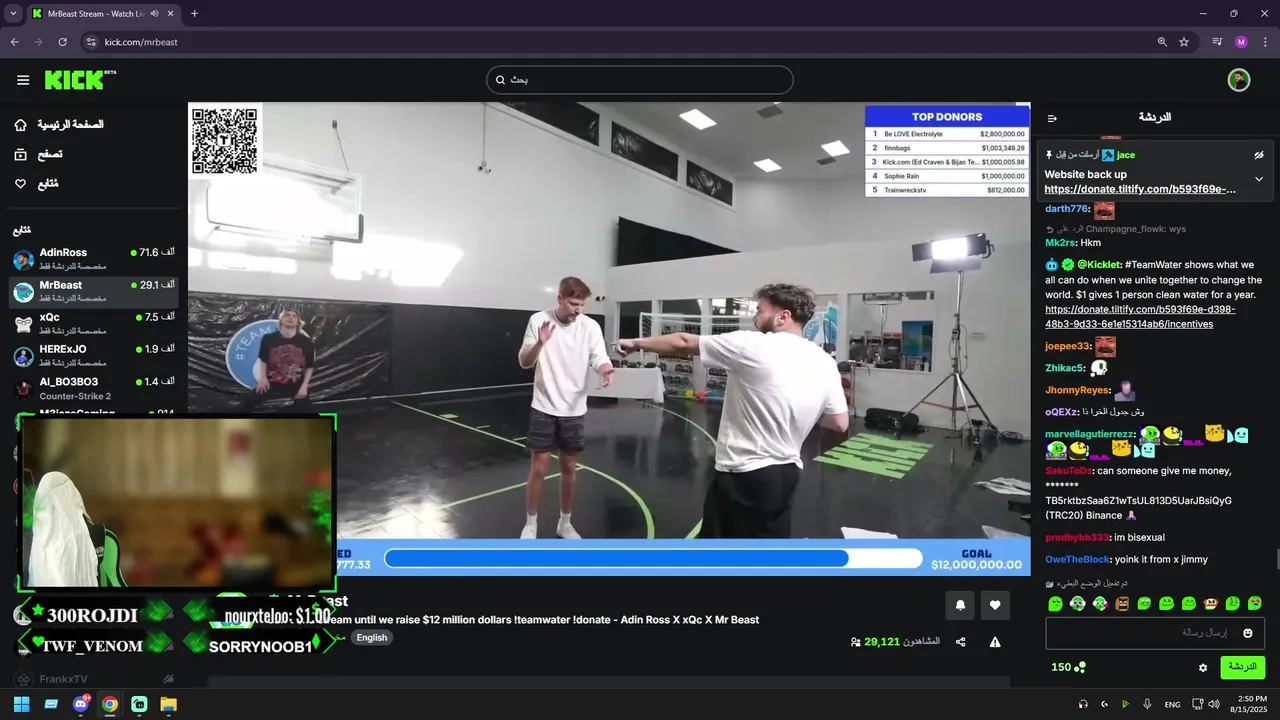Open File Explorer from the taskbar
Image resolution: width=1280 pixels, height=720 pixels.
[168, 704]
